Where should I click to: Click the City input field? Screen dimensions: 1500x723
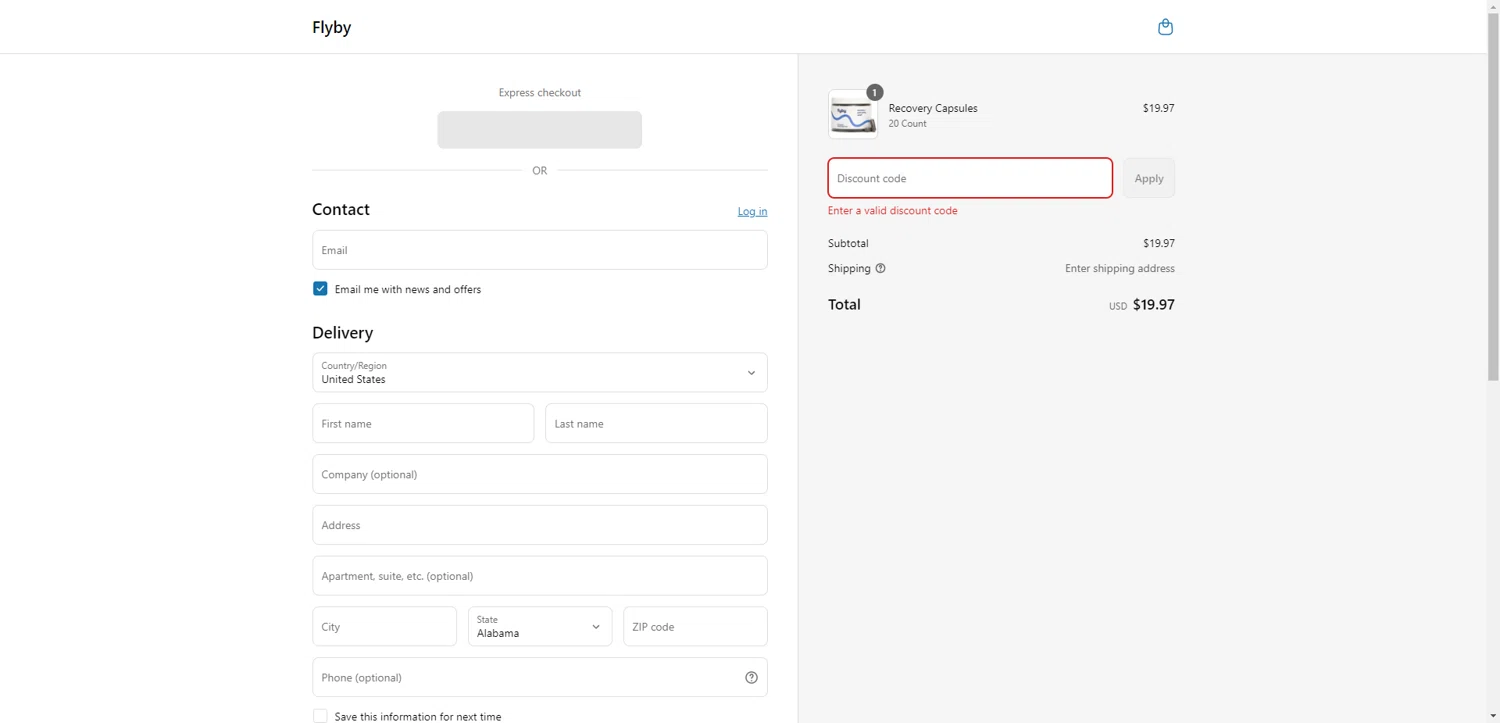[x=384, y=627]
